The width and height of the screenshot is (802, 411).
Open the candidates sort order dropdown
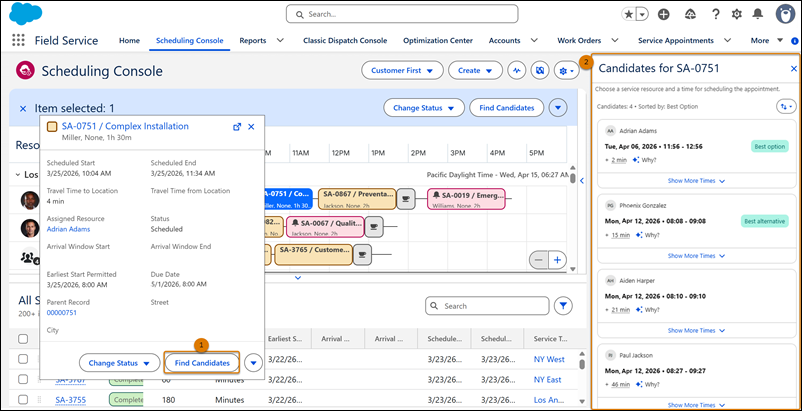(786, 106)
